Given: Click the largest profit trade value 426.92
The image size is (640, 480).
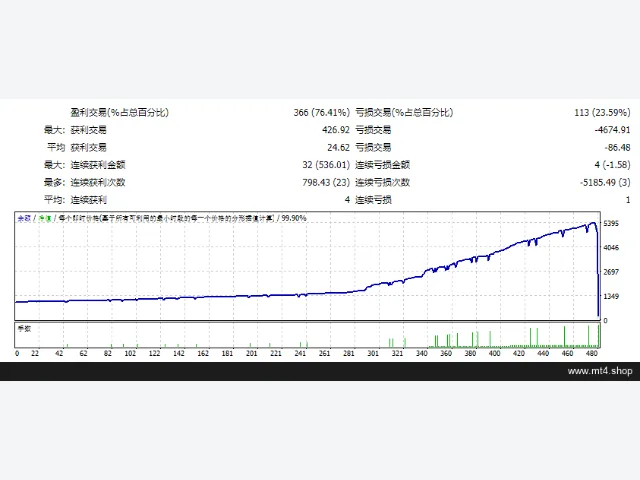Looking at the screenshot, I should (x=336, y=130).
